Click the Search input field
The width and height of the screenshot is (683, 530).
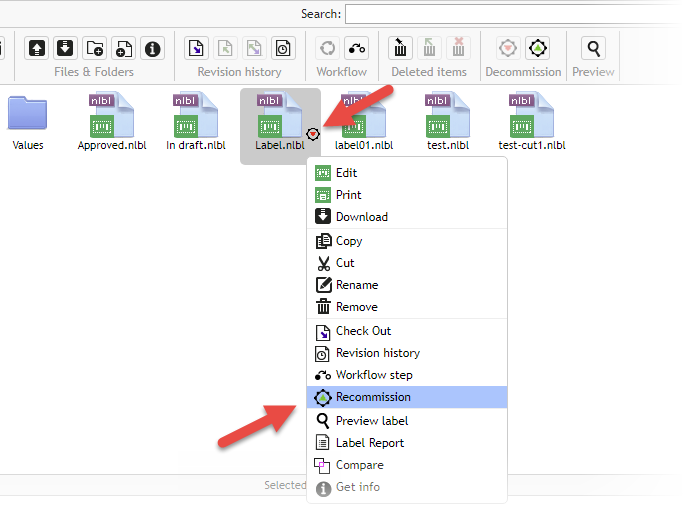pos(510,14)
